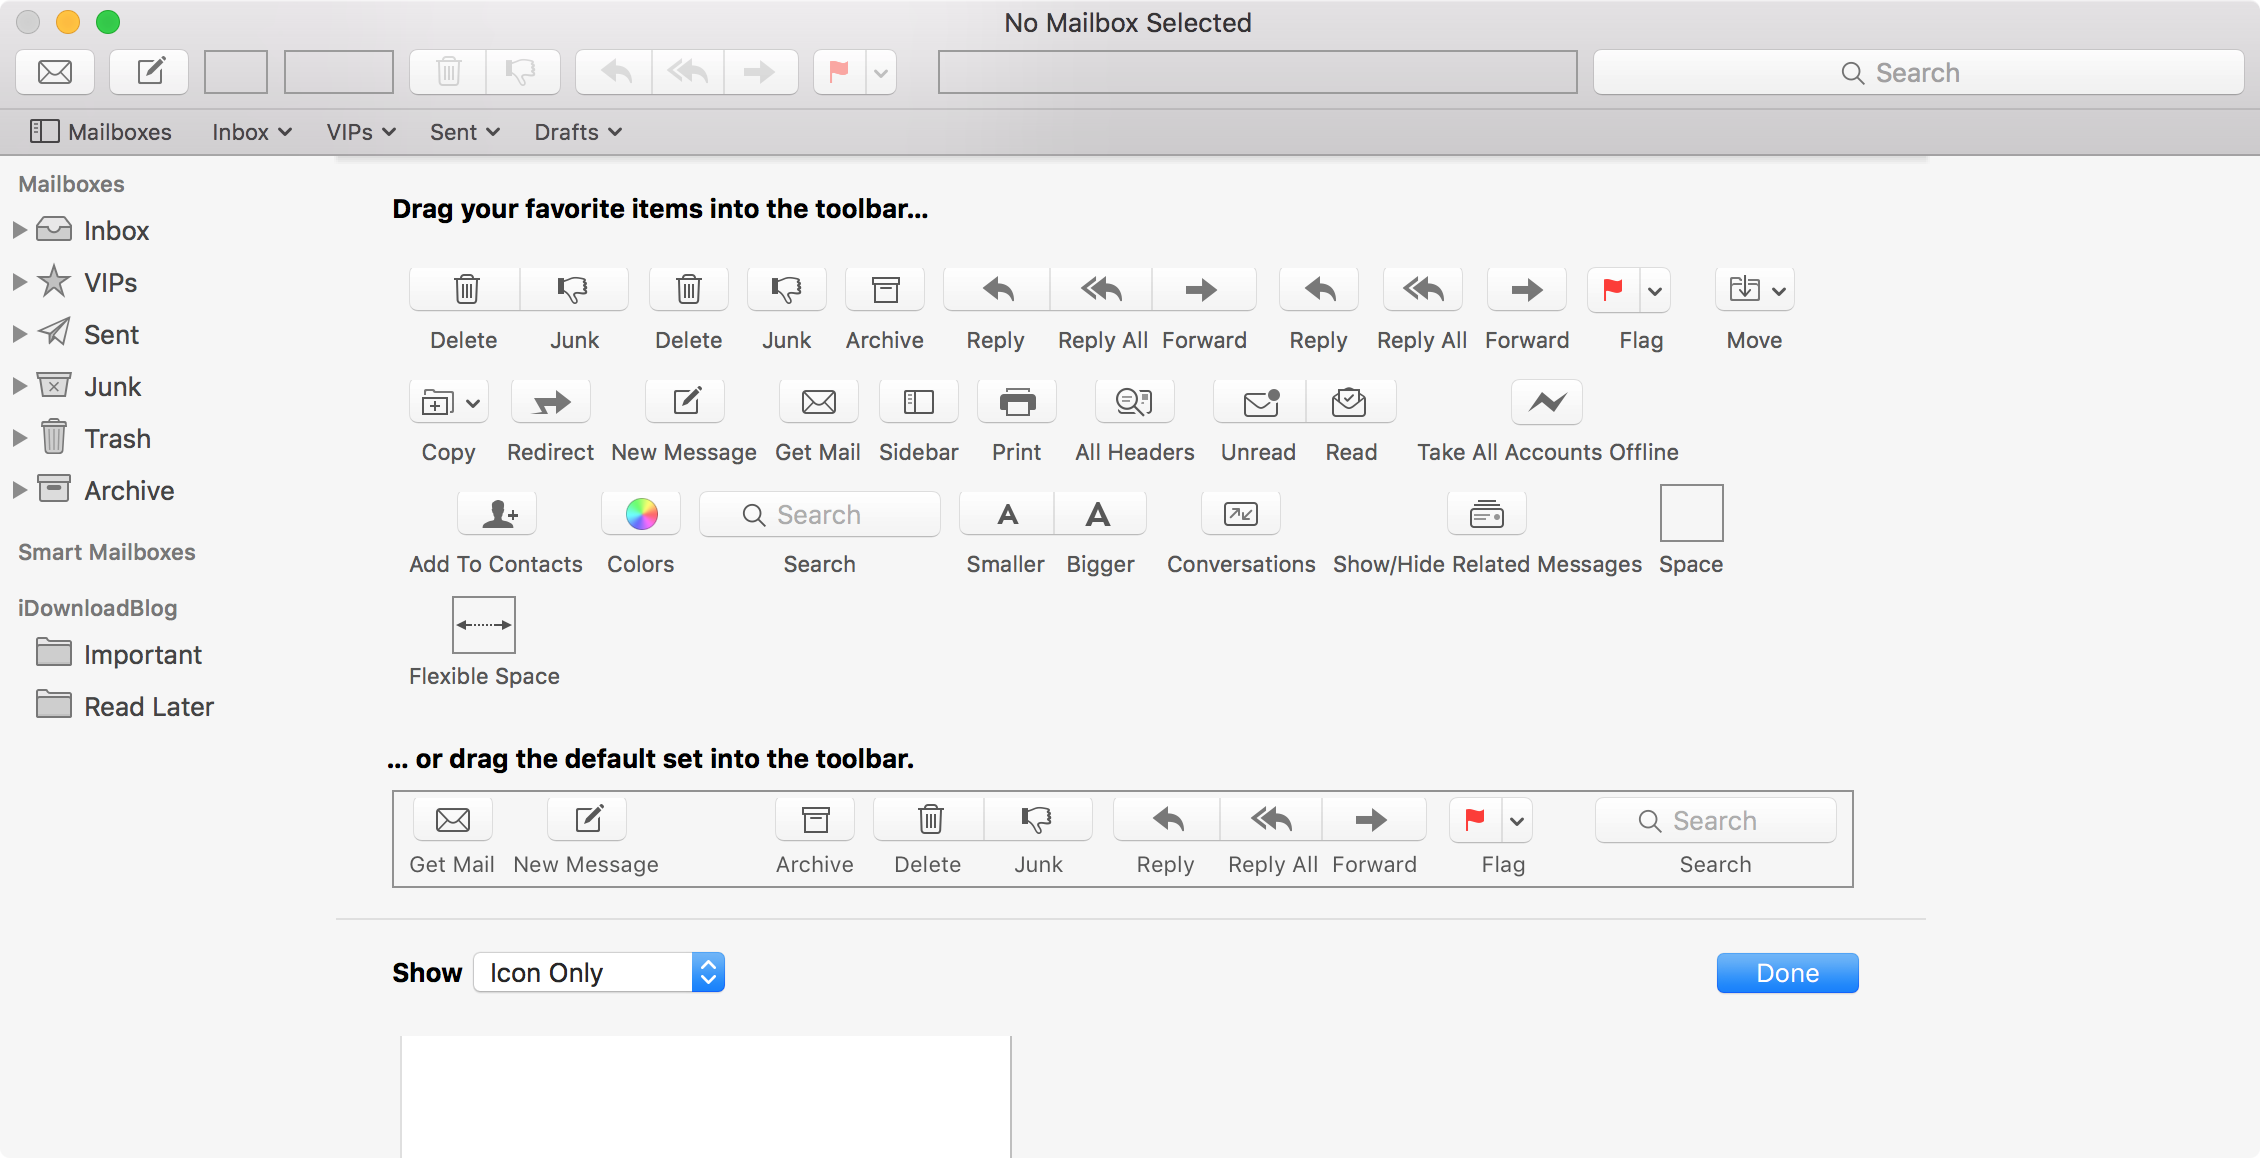
Task: Toggle the Mailboxes sidebar button
Action: (x=101, y=132)
